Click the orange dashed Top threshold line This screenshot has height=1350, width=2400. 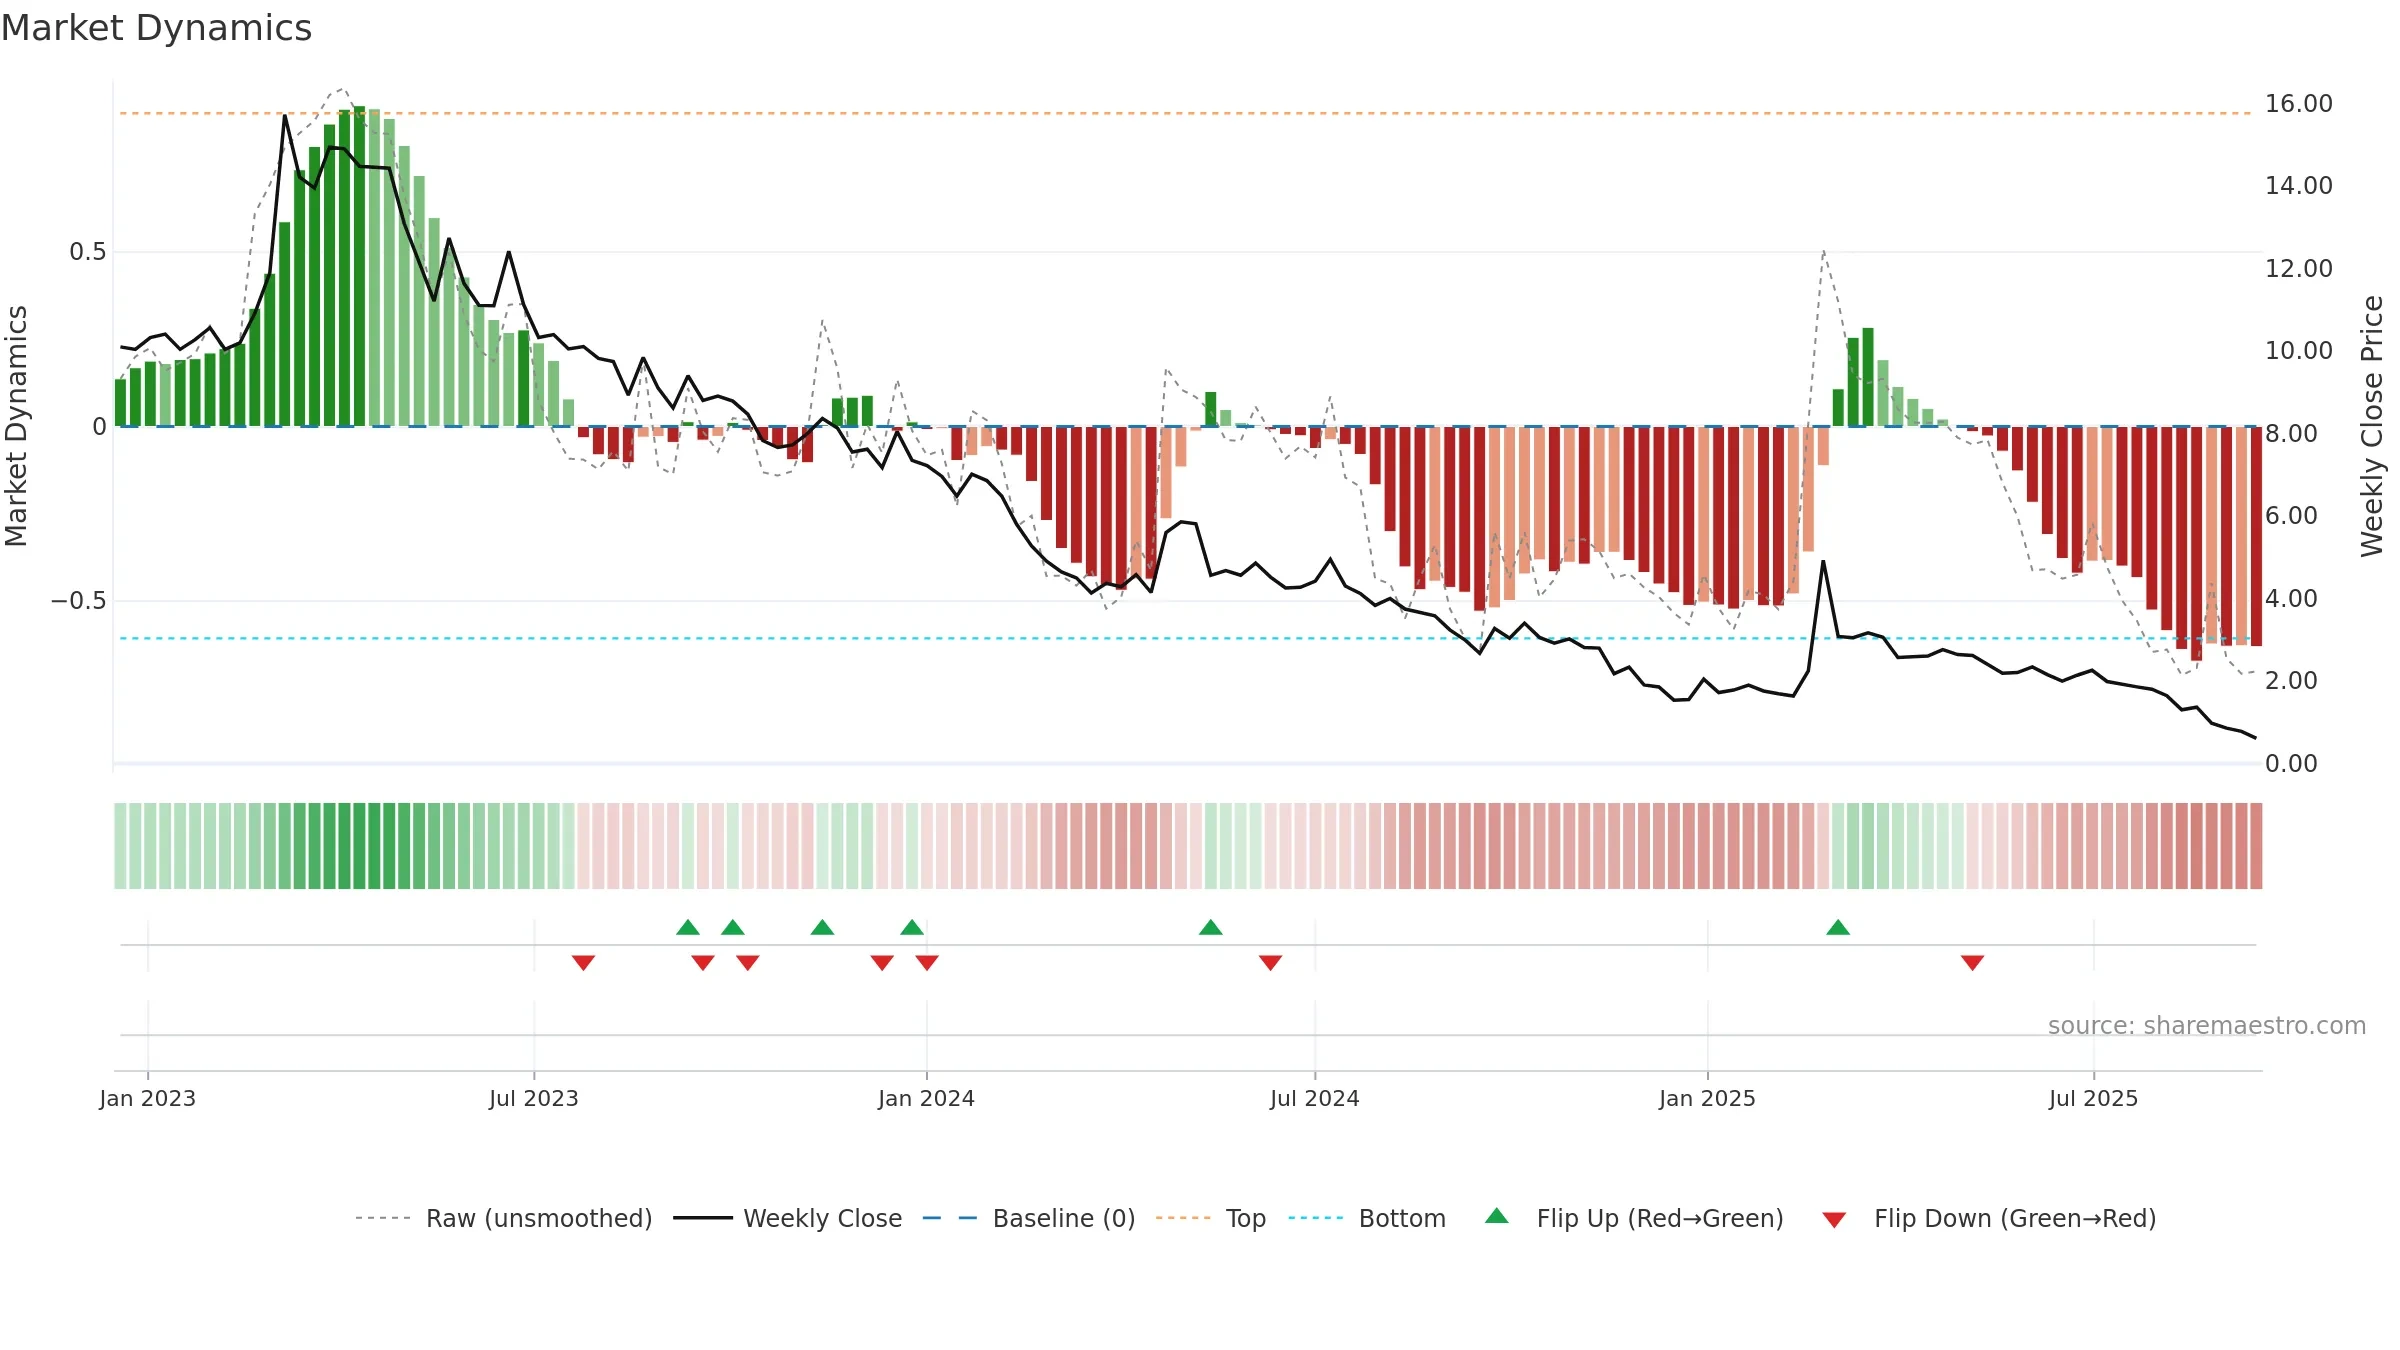1185,113
